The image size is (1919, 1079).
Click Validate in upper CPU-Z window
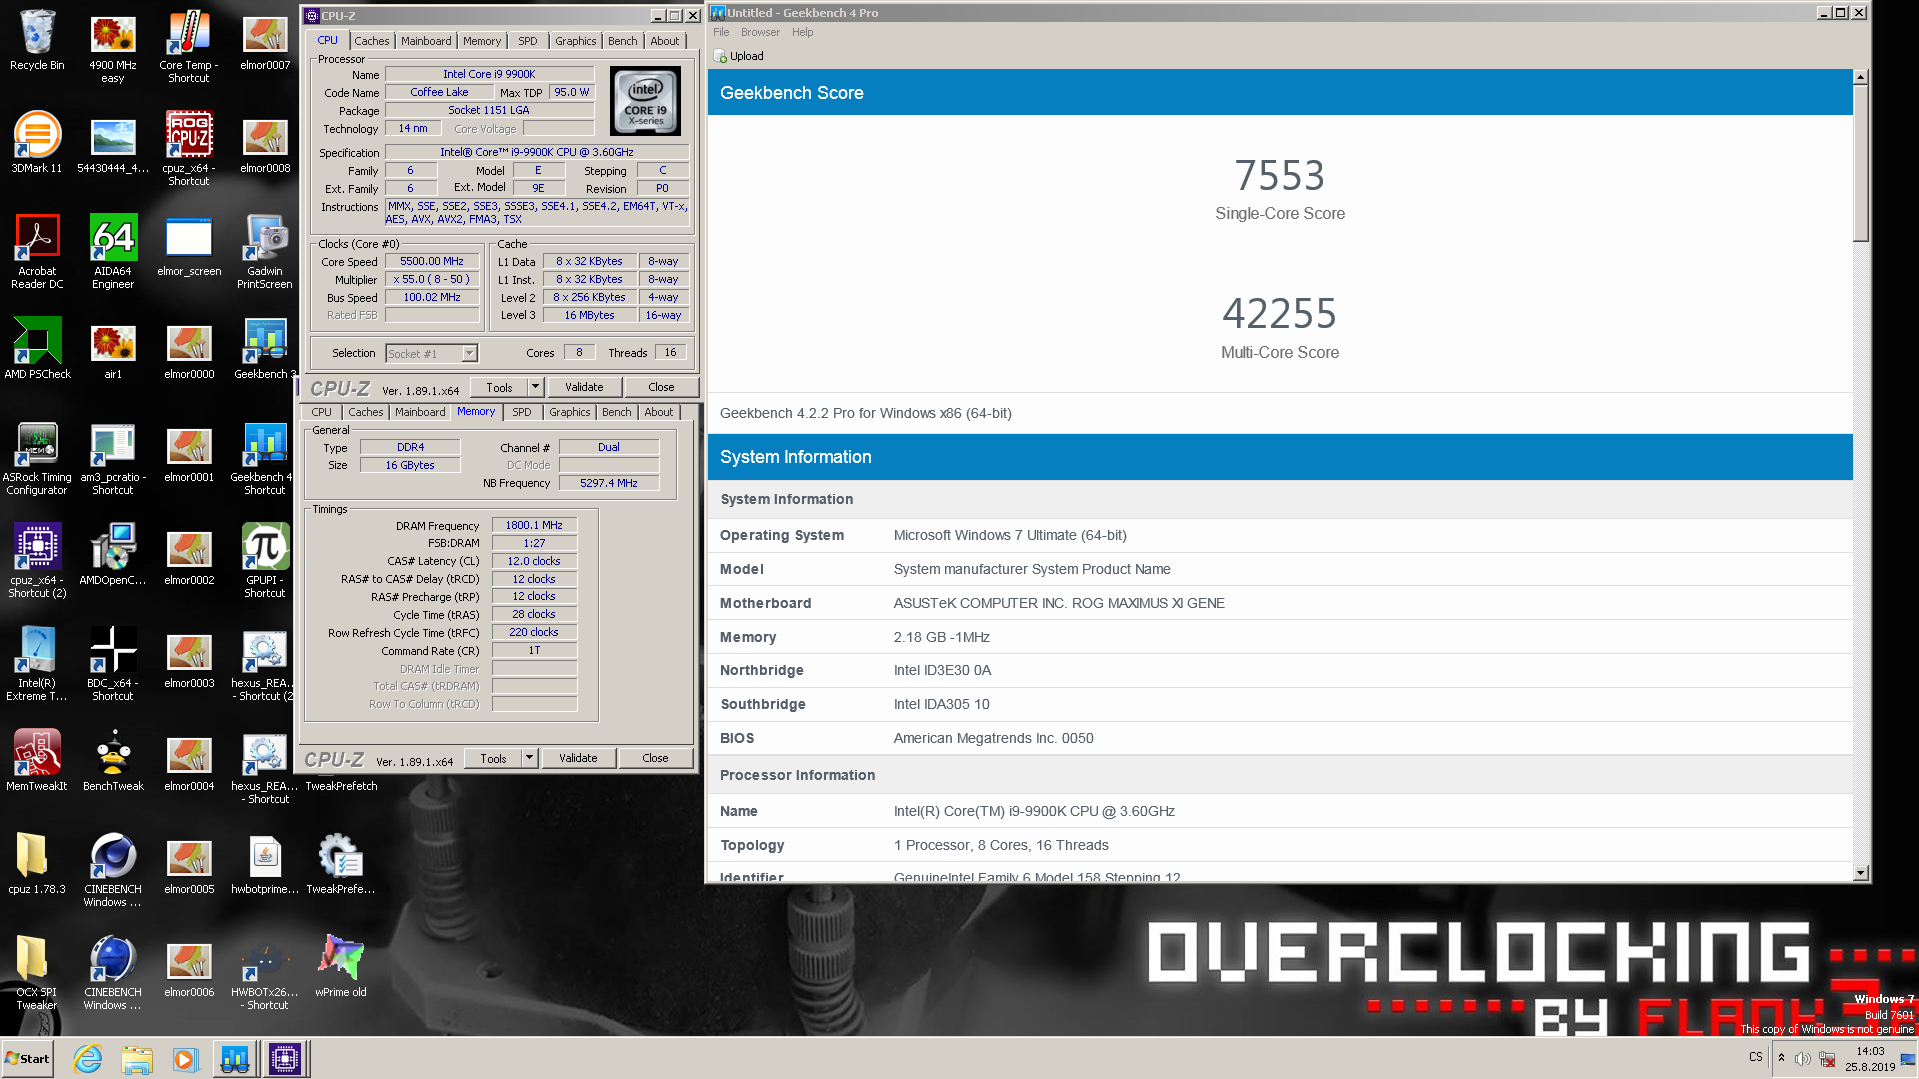coord(584,387)
